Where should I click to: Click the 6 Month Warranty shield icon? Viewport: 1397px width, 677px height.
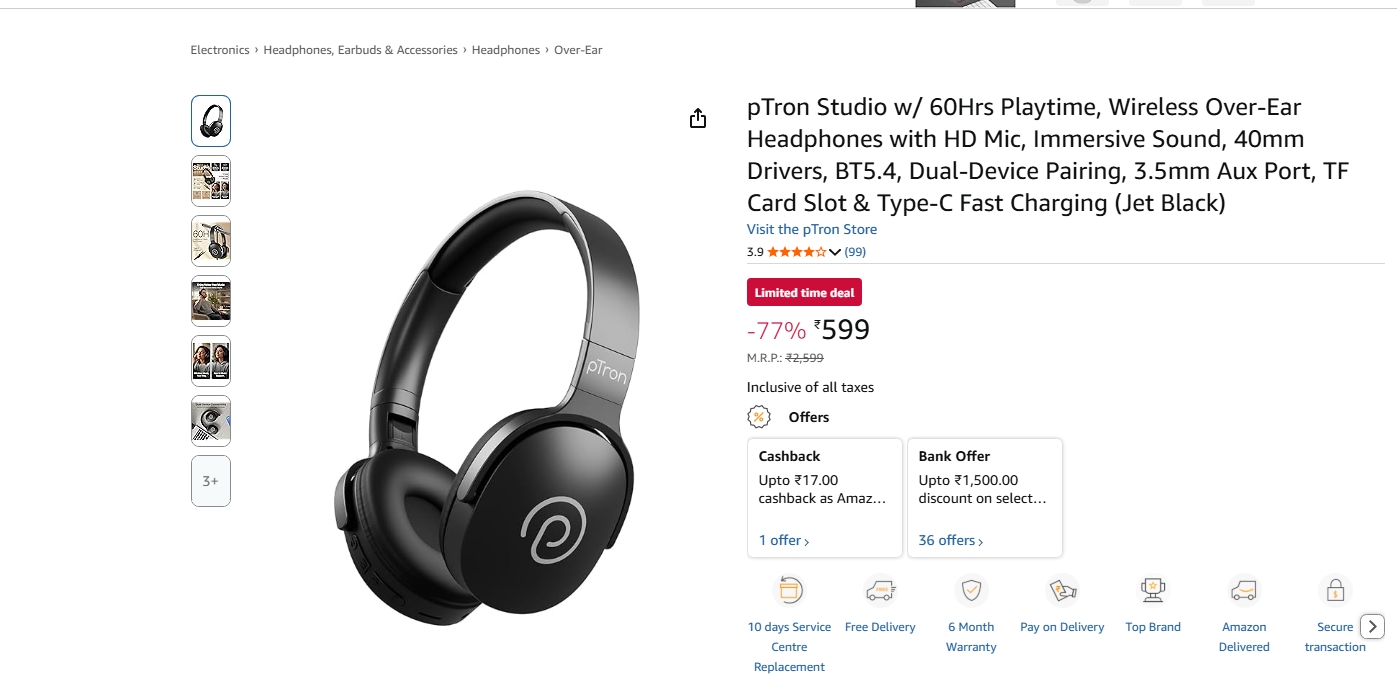point(971,590)
